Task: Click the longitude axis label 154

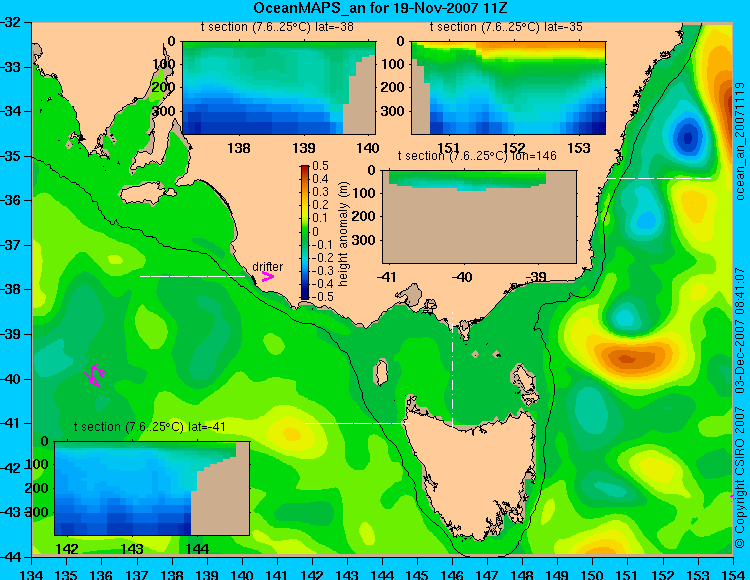Action: (x=732, y=574)
